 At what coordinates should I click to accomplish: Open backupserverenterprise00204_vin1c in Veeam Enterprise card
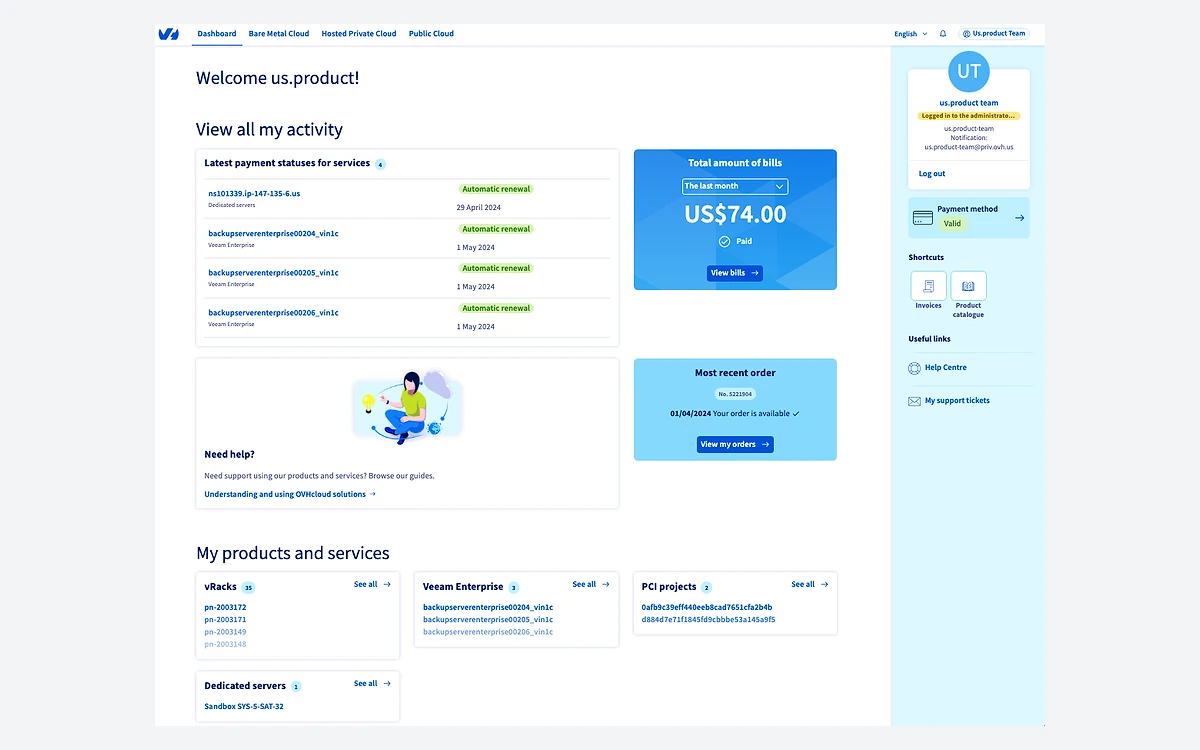click(x=488, y=608)
